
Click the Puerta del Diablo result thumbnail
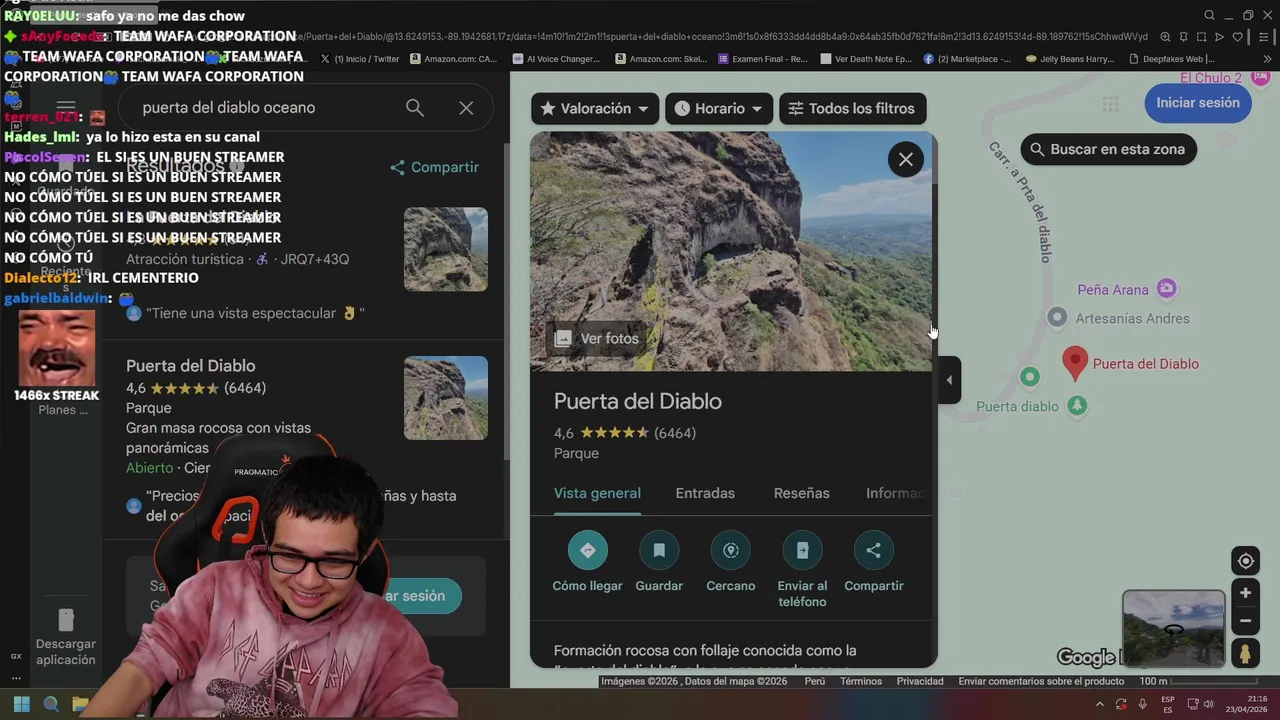(x=446, y=398)
